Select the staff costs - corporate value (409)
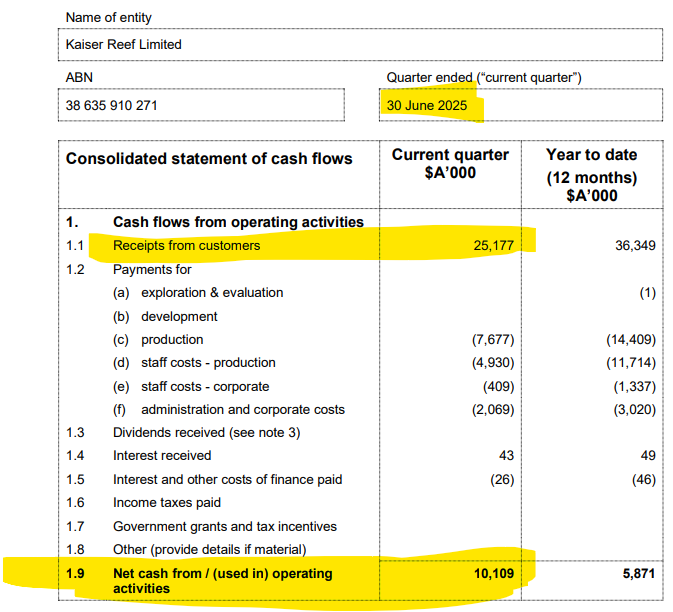 coord(497,386)
